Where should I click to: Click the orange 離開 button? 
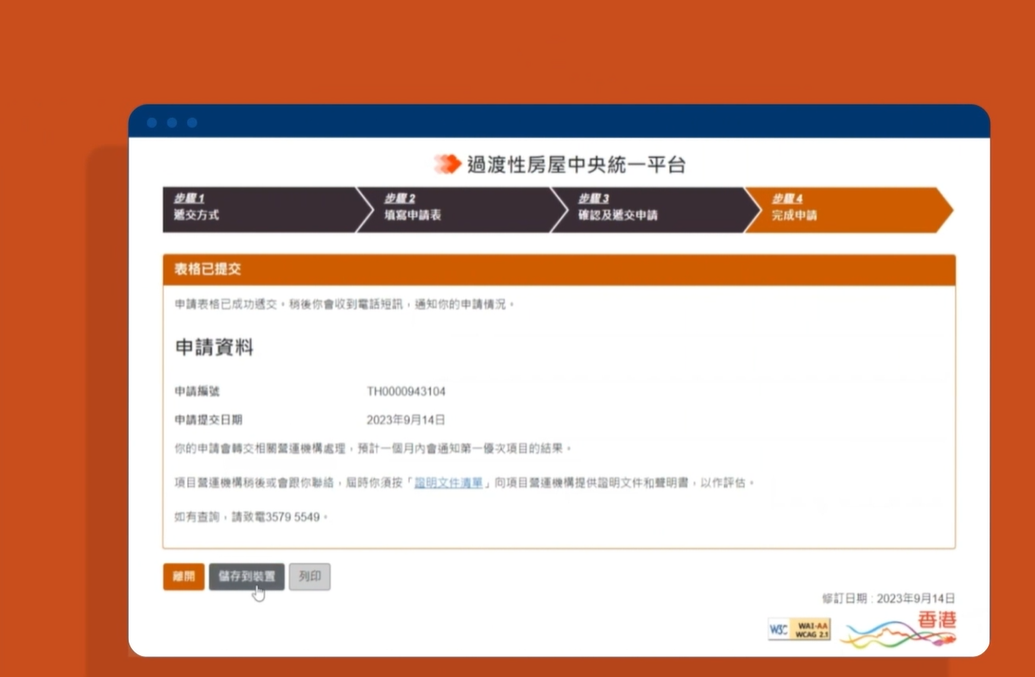coord(183,577)
